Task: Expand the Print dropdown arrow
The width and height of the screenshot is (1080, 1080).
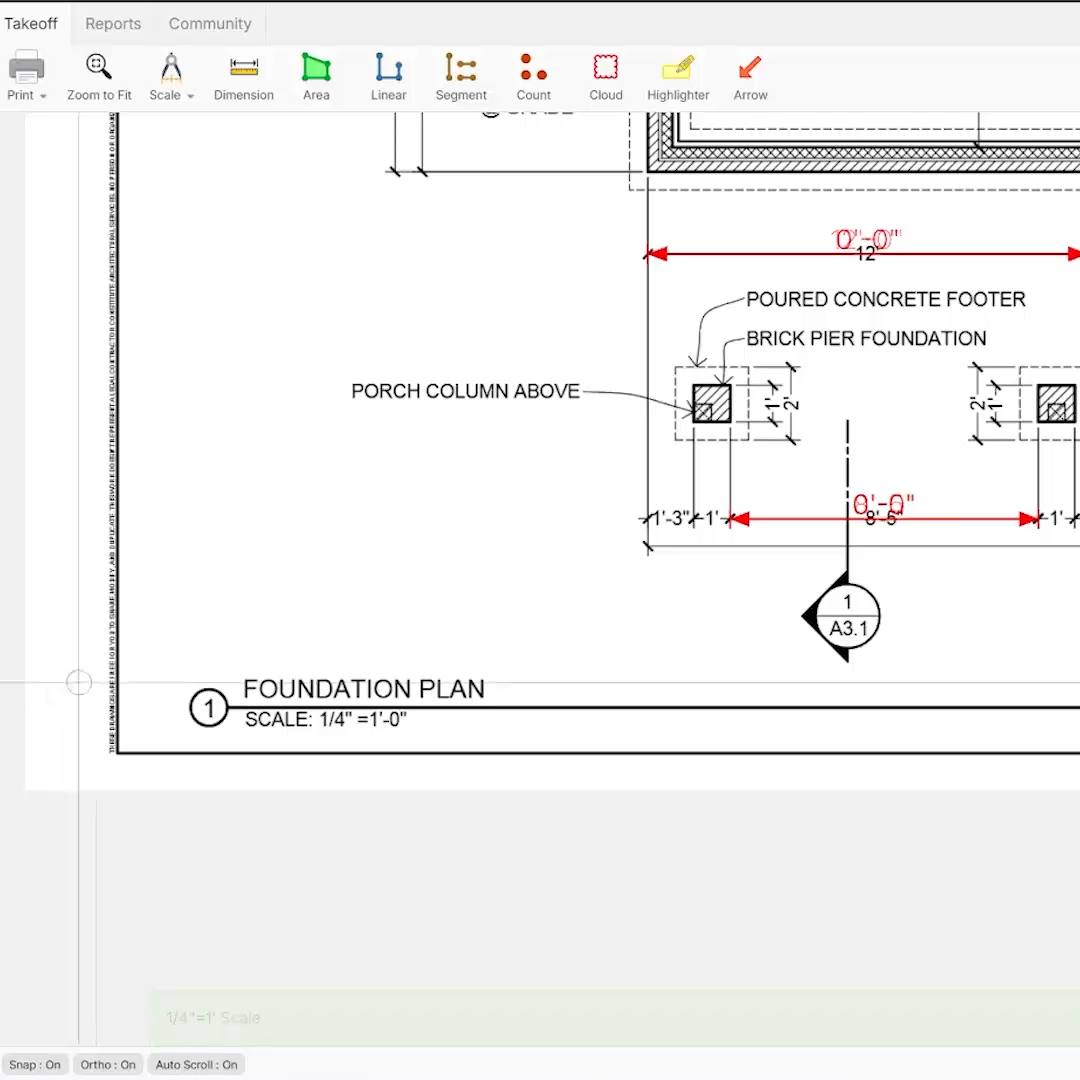Action: click(x=43, y=96)
